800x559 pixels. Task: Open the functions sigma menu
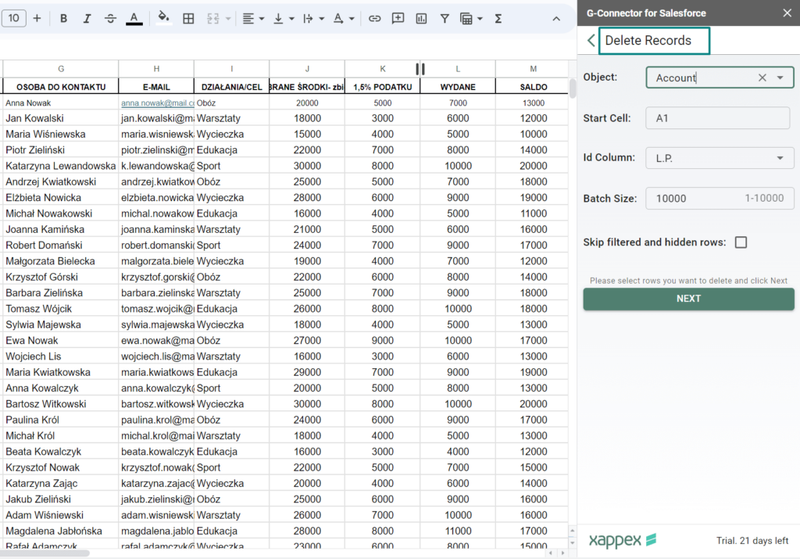point(498,18)
